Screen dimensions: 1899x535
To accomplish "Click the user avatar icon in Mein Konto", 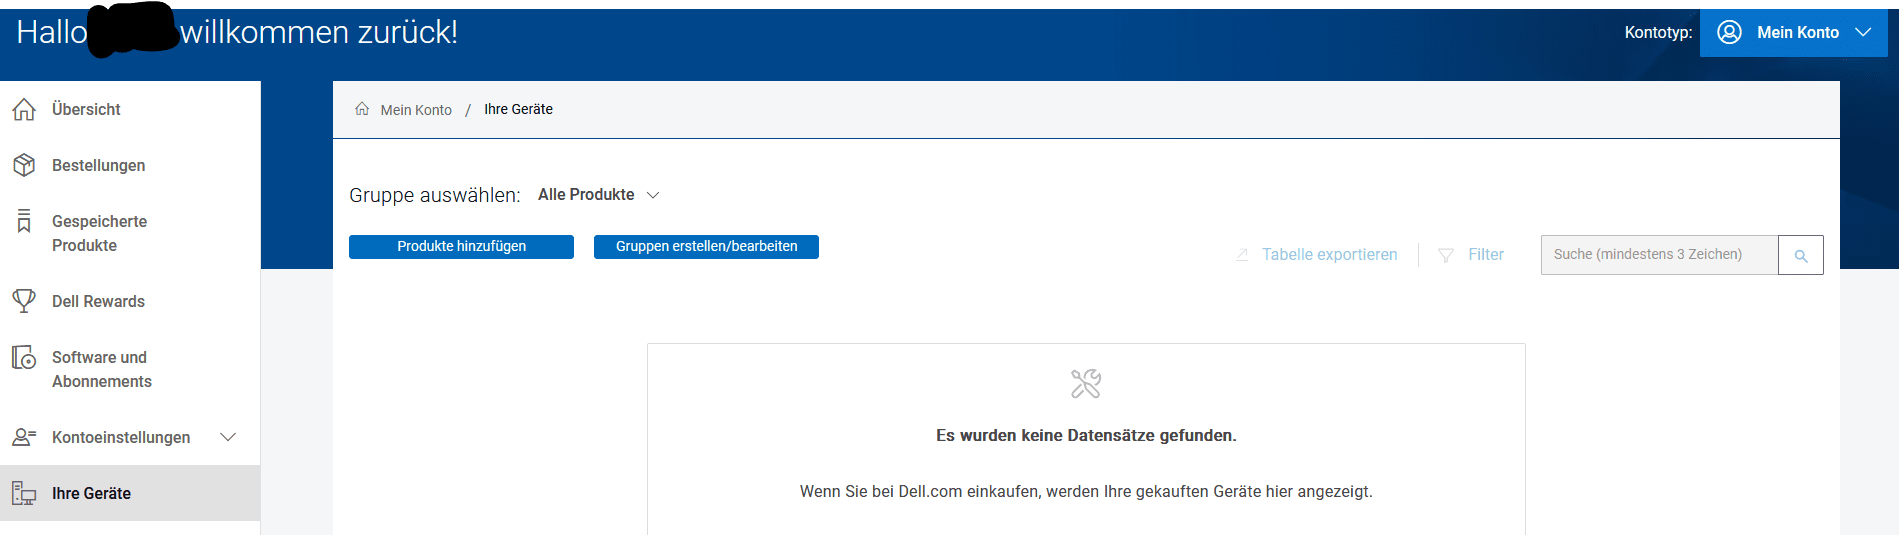I will coord(1729,32).
